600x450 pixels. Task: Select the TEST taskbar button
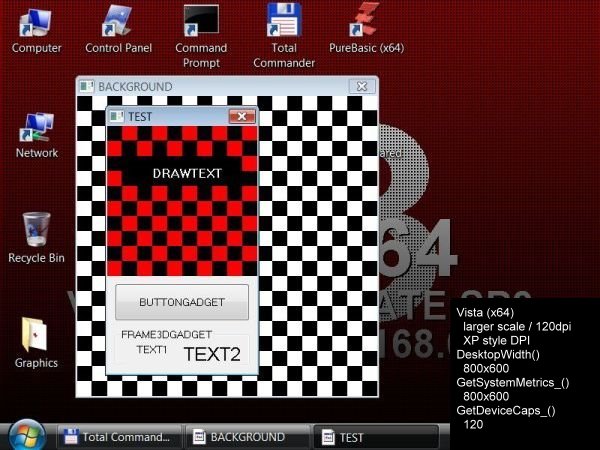pyautogui.click(x=375, y=437)
